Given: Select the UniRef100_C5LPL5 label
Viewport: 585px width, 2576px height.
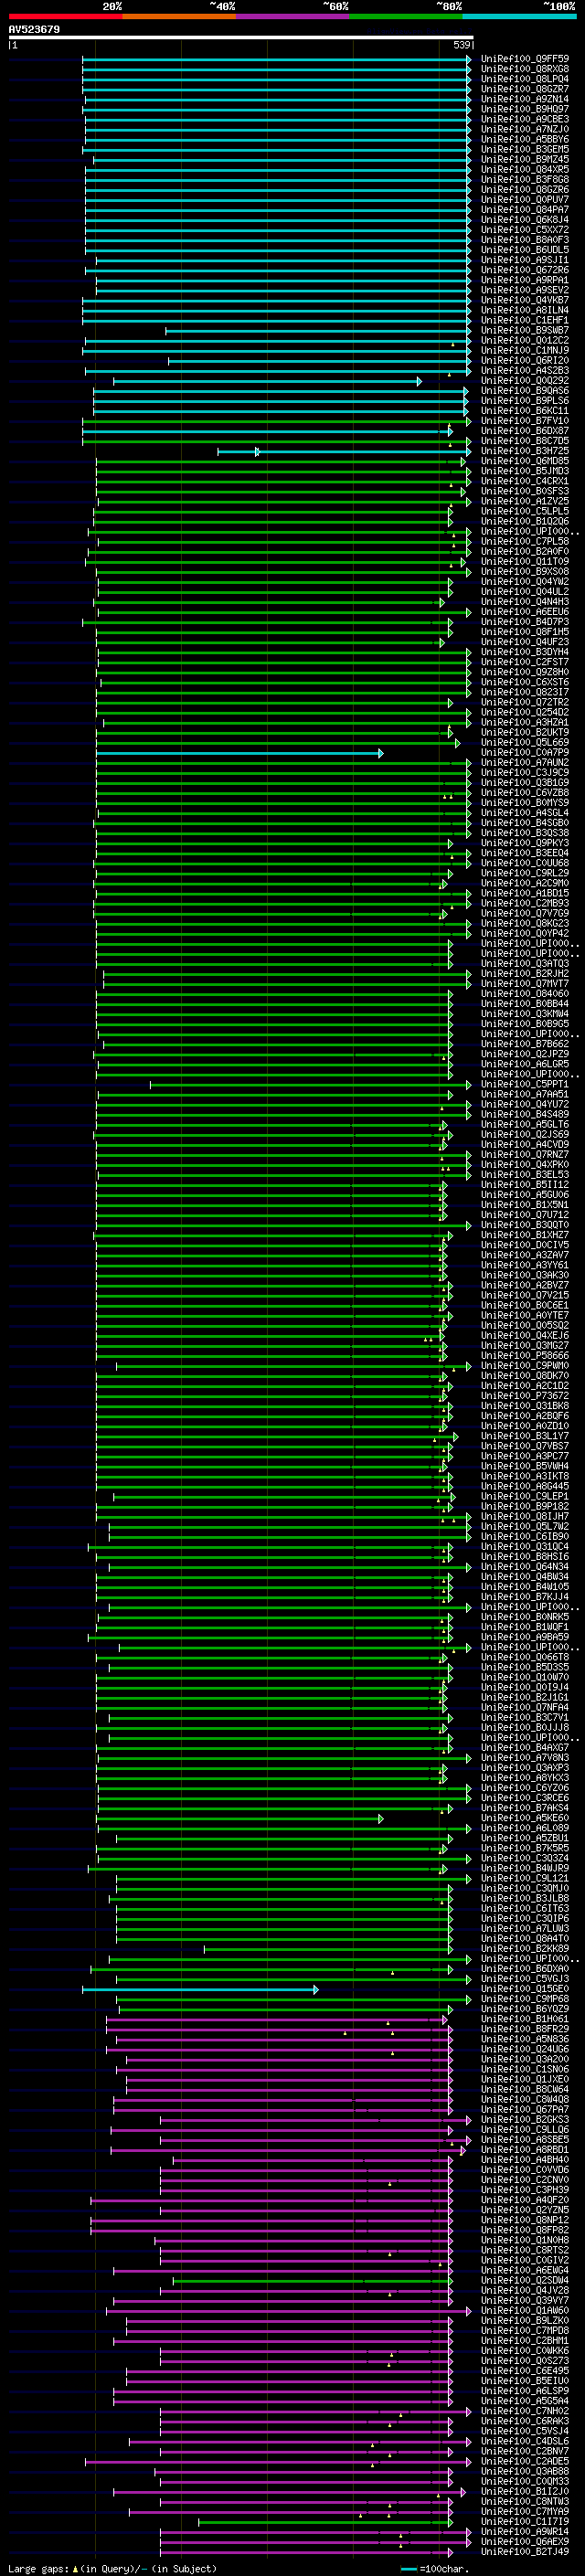Looking at the screenshot, I should 525,511.
